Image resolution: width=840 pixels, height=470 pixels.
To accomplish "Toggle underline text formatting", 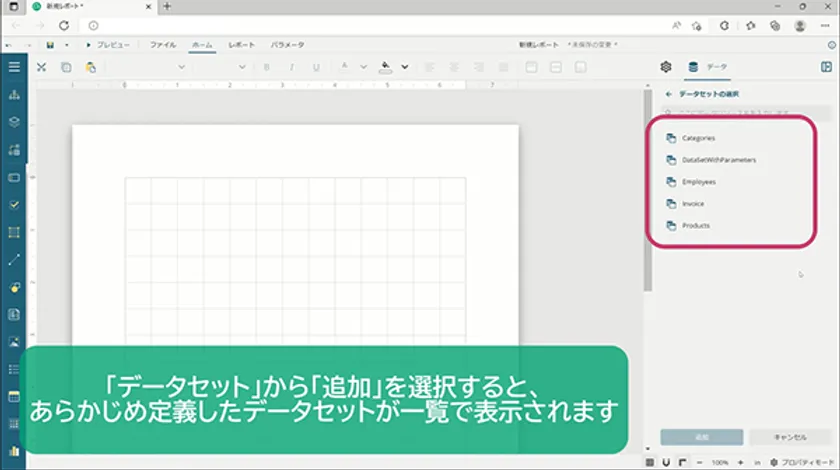I will (x=316, y=67).
